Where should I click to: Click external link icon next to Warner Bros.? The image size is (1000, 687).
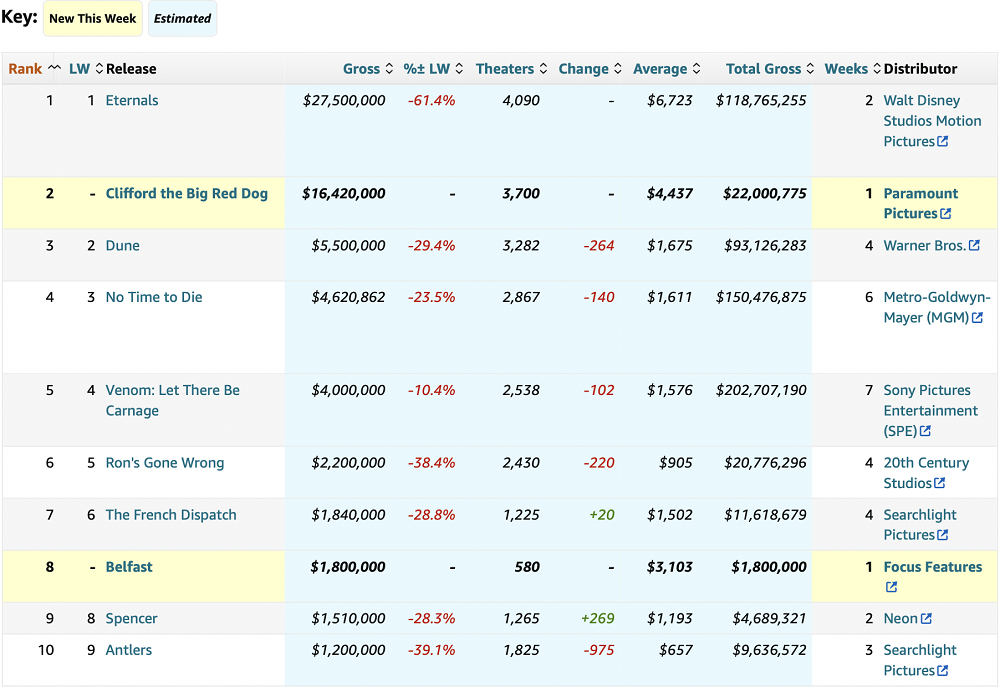click(x=974, y=246)
